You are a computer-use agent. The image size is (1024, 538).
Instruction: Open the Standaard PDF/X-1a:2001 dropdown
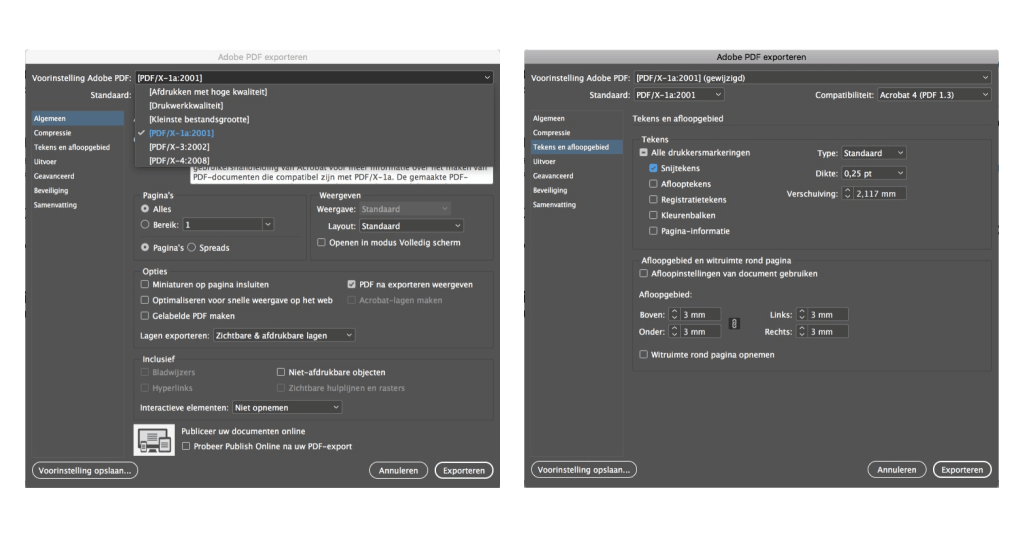pos(679,95)
